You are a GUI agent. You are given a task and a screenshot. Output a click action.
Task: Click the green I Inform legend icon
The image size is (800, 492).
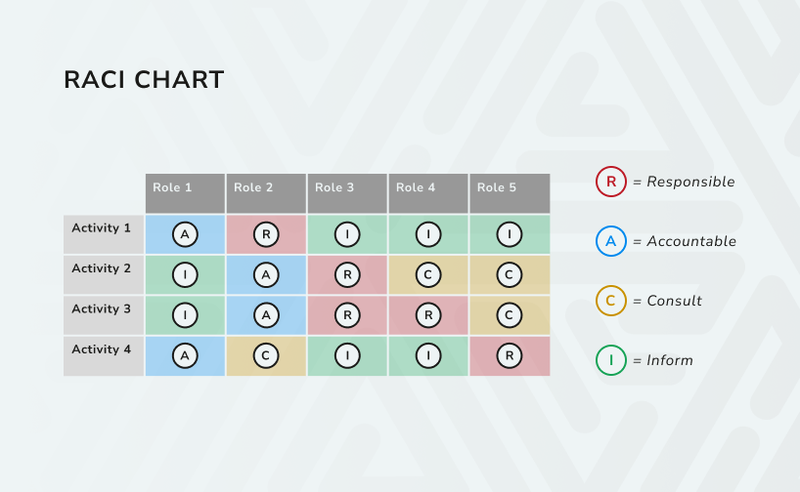point(611,360)
